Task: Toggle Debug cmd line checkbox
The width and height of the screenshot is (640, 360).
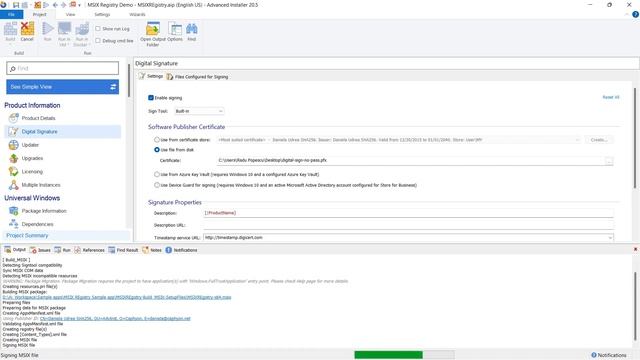Action: pyautogui.click(x=98, y=40)
